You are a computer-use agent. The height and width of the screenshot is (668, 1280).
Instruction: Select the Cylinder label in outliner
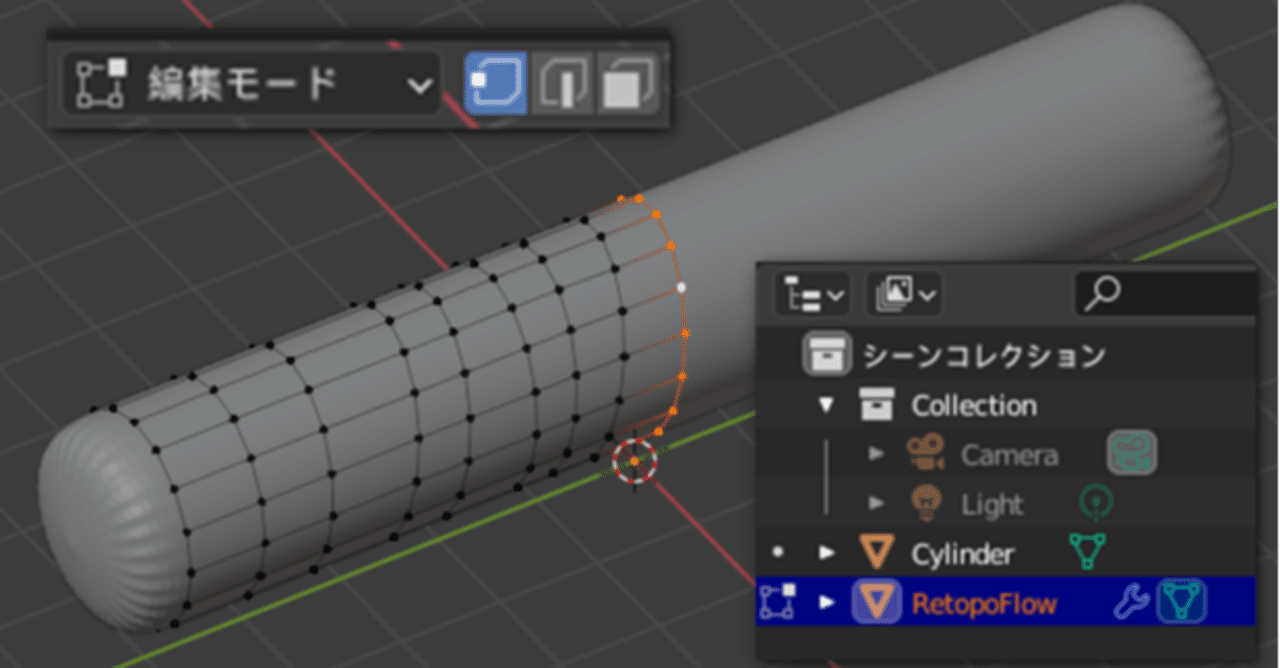tap(962, 554)
